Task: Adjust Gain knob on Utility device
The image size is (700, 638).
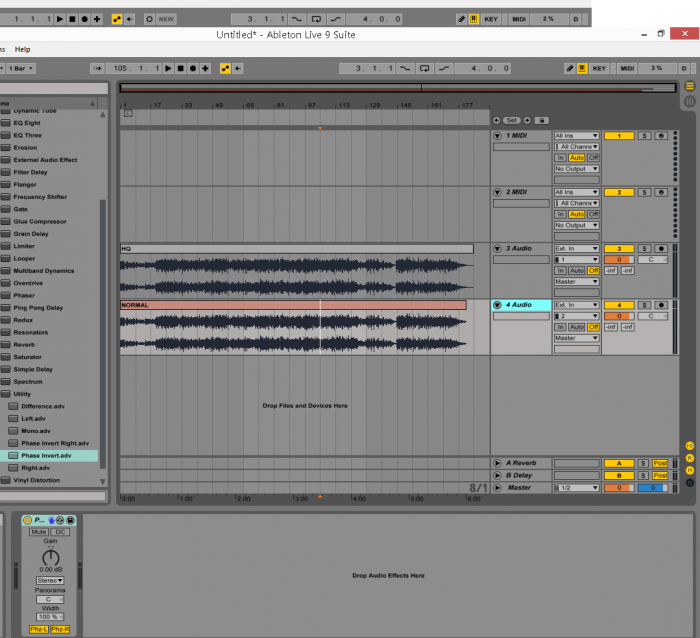Action: (x=50, y=557)
